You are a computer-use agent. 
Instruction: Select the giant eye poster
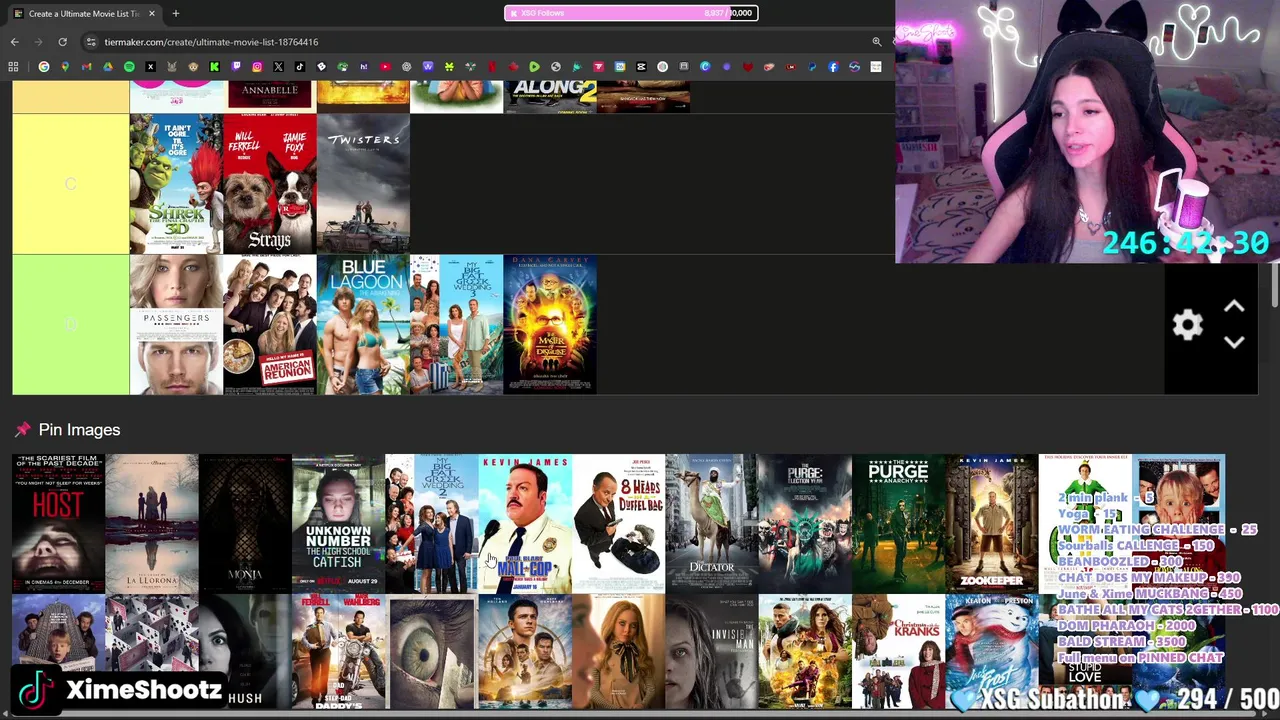pos(431,652)
